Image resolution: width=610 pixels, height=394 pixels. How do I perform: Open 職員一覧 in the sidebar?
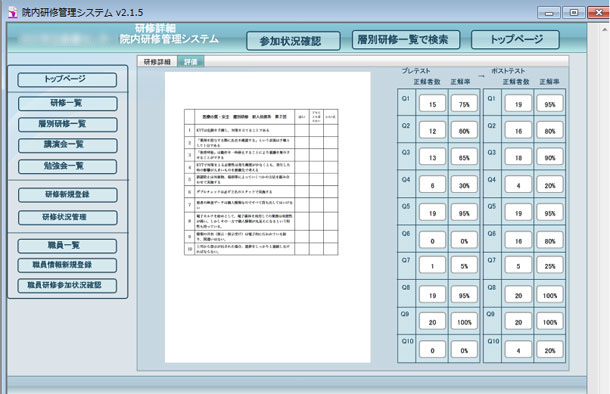point(67,246)
